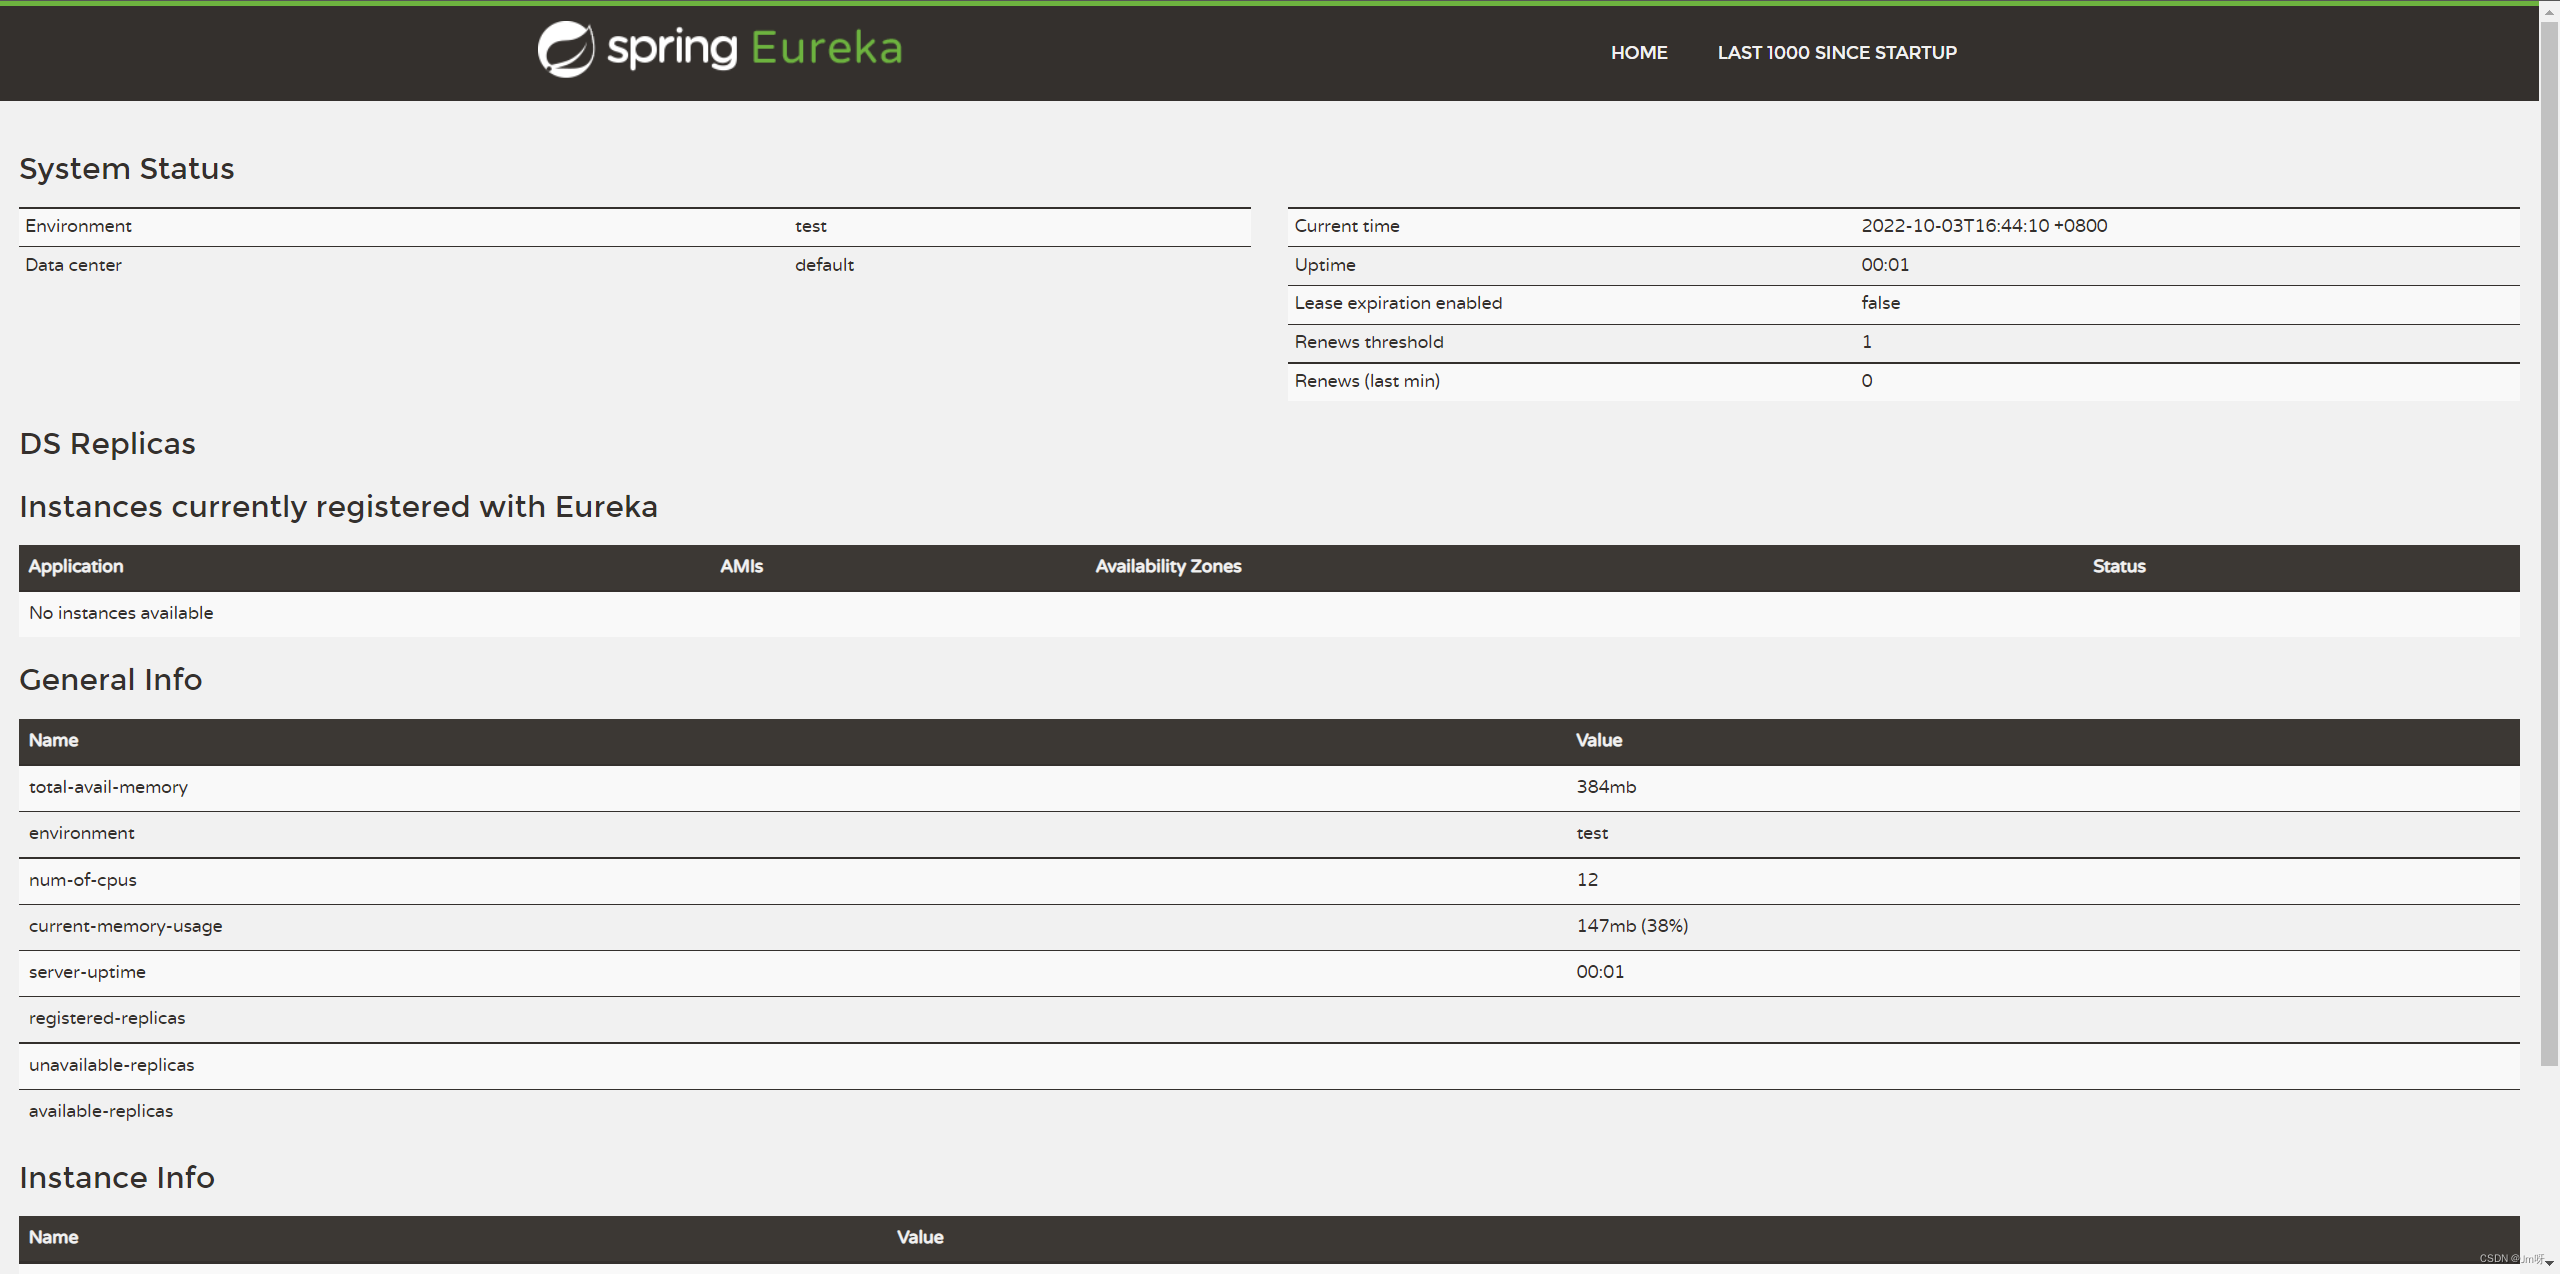Open LAST 1000 SINCE STARTUP page
This screenshot has height=1274, width=2560.
1837,53
